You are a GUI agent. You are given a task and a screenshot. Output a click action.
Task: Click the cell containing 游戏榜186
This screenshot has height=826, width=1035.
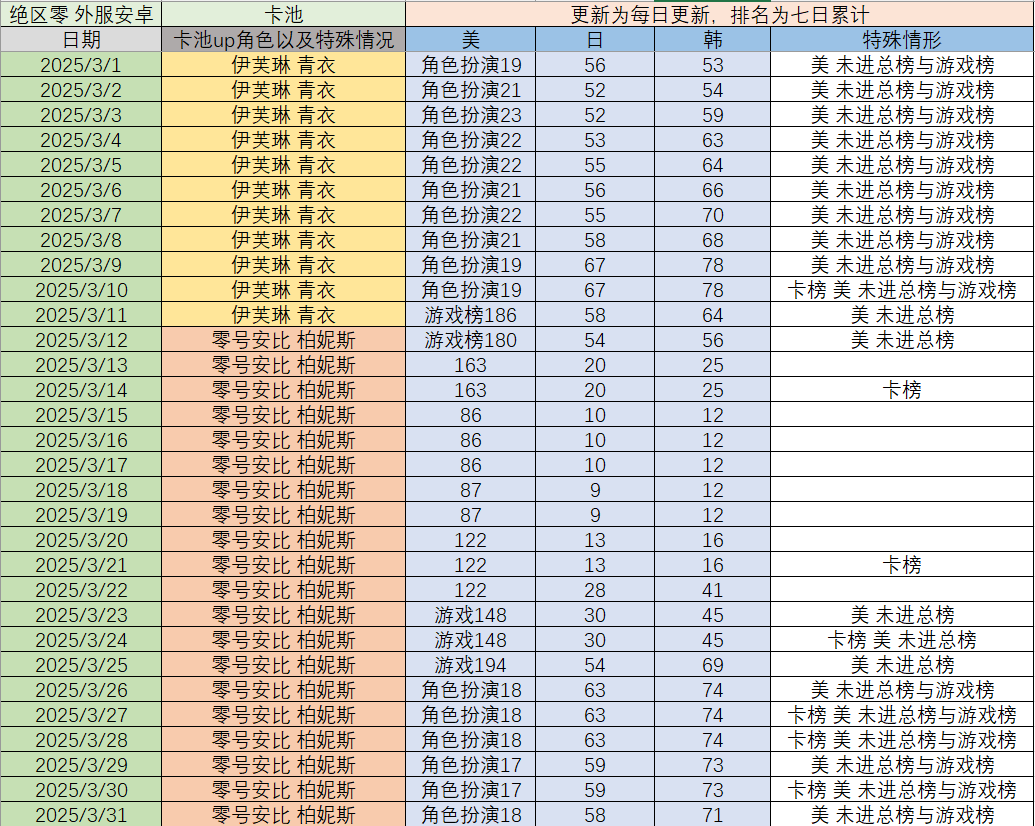471,315
